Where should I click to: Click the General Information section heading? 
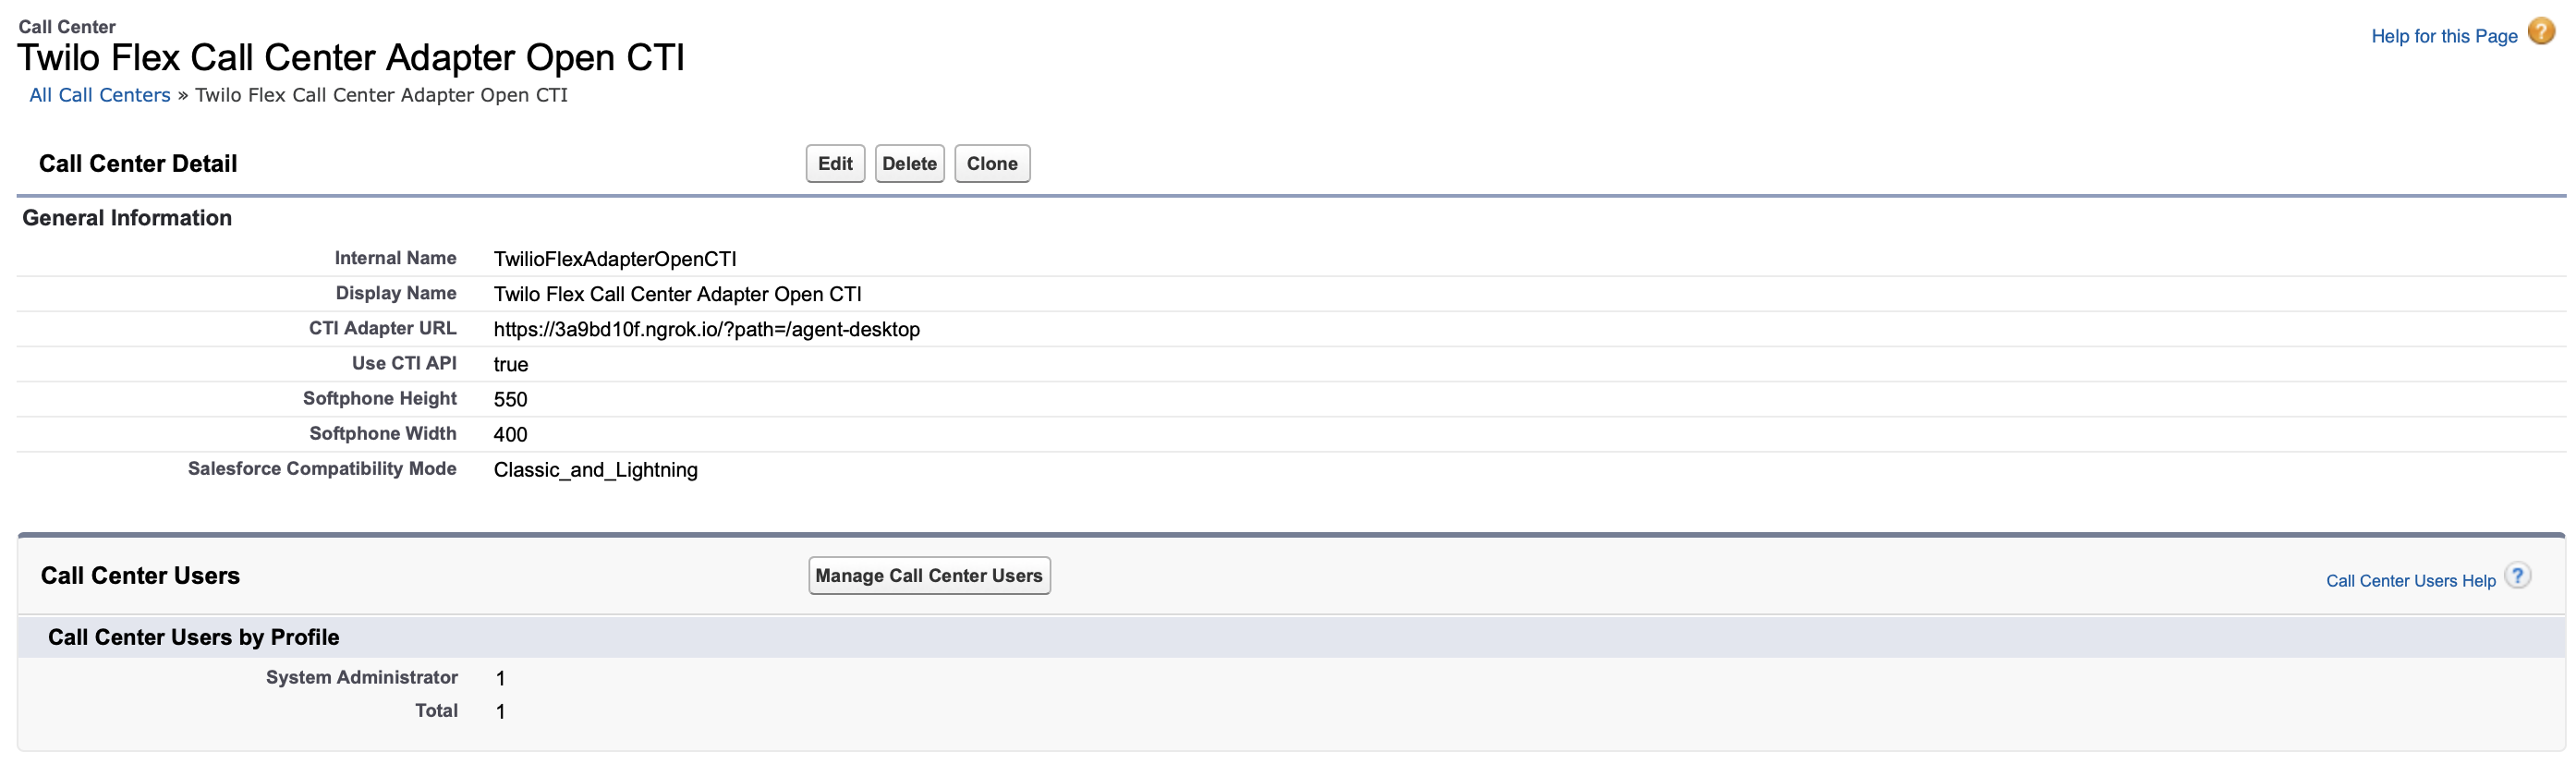pyautogui.click(x=127, y=218)
